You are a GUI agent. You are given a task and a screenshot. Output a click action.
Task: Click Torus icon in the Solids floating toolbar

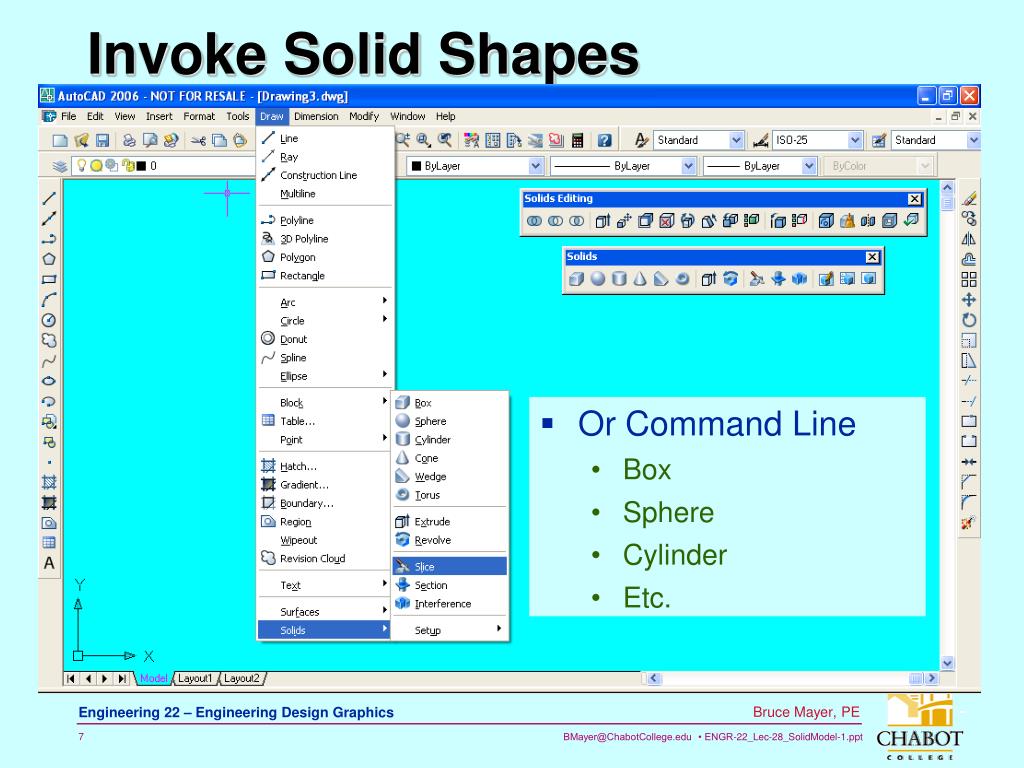coord(682,279)
